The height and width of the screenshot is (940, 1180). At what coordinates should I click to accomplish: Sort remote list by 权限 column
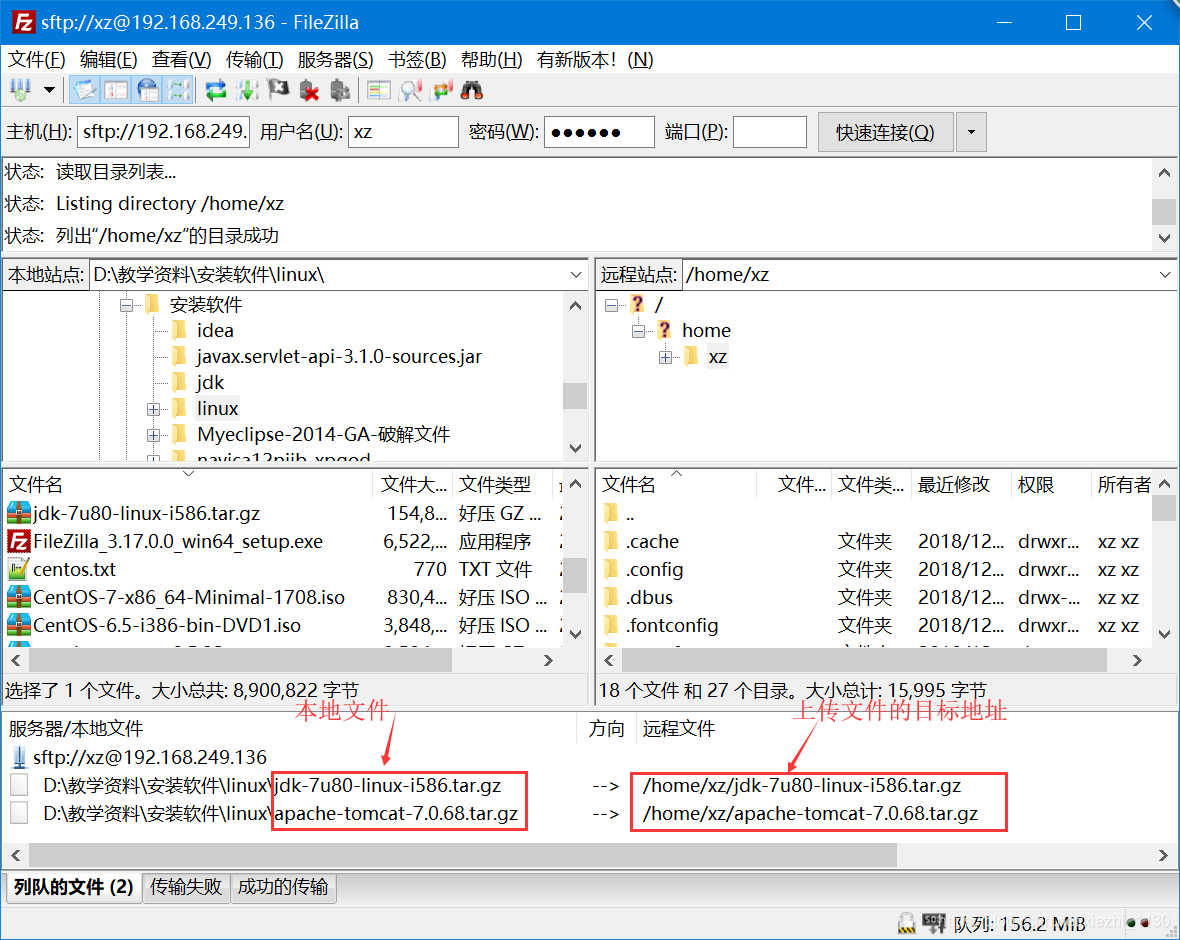click(x=1050, y=485)
